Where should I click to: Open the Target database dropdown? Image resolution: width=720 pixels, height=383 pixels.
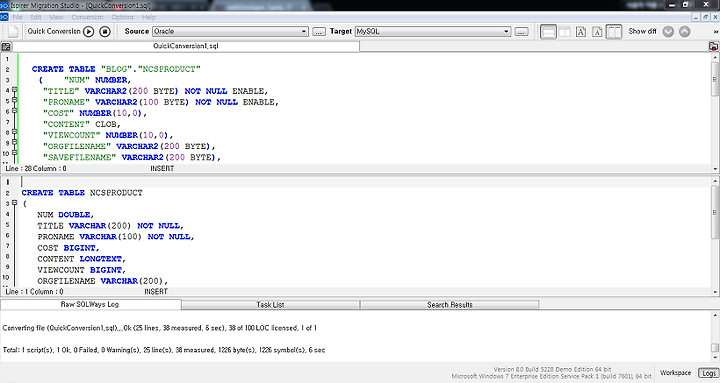tap(433, 31)
